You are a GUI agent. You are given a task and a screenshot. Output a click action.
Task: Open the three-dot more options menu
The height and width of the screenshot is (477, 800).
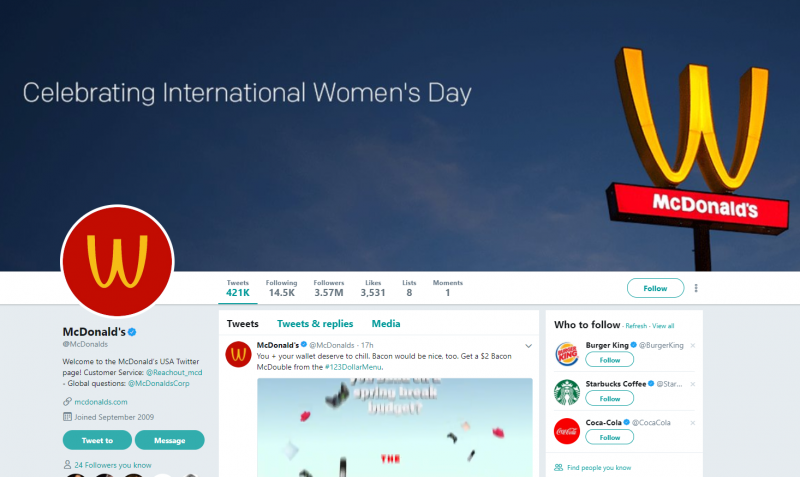click(696, 288)
